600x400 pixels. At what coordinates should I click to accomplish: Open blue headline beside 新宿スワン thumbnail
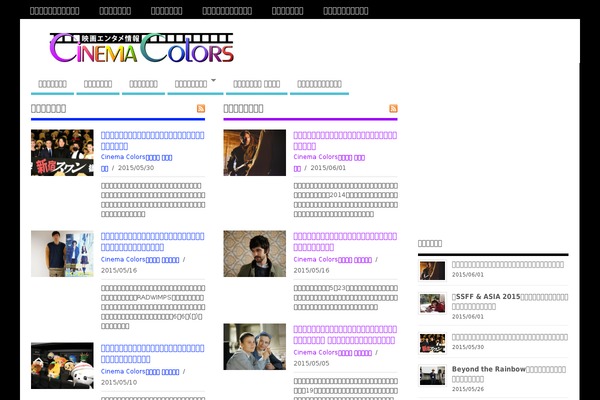point(152,140)
